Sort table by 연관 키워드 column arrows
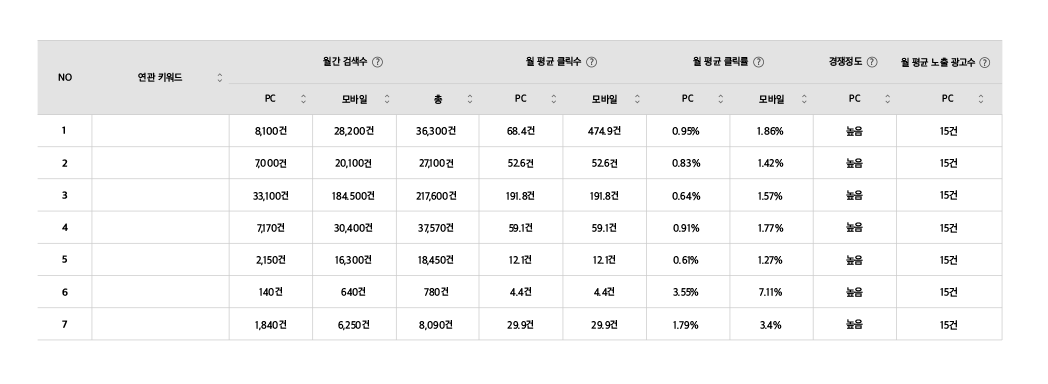 click(219, 78)
